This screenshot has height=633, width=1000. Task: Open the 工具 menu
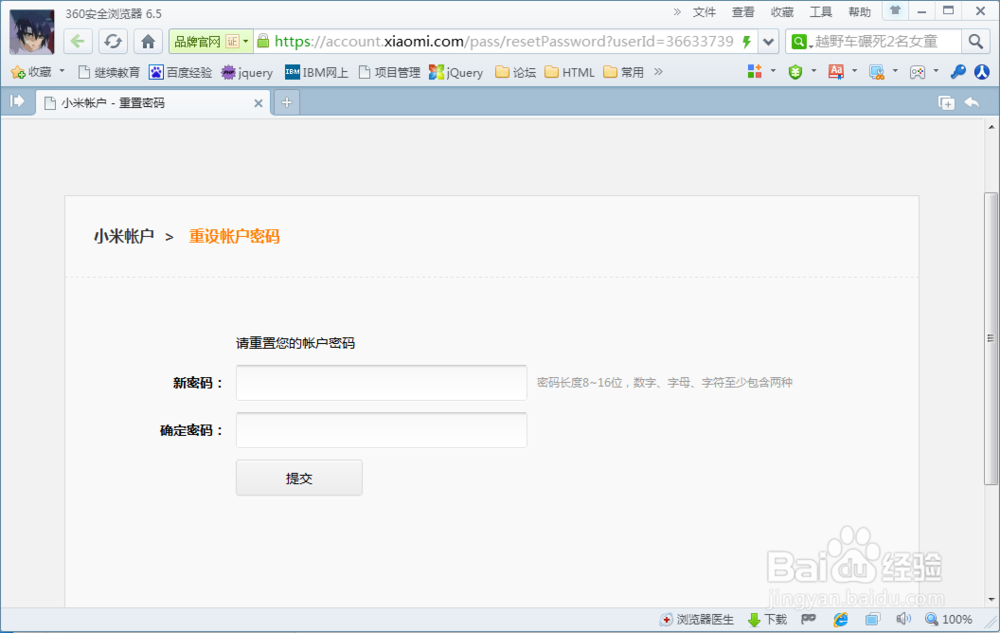coord(821,12)
